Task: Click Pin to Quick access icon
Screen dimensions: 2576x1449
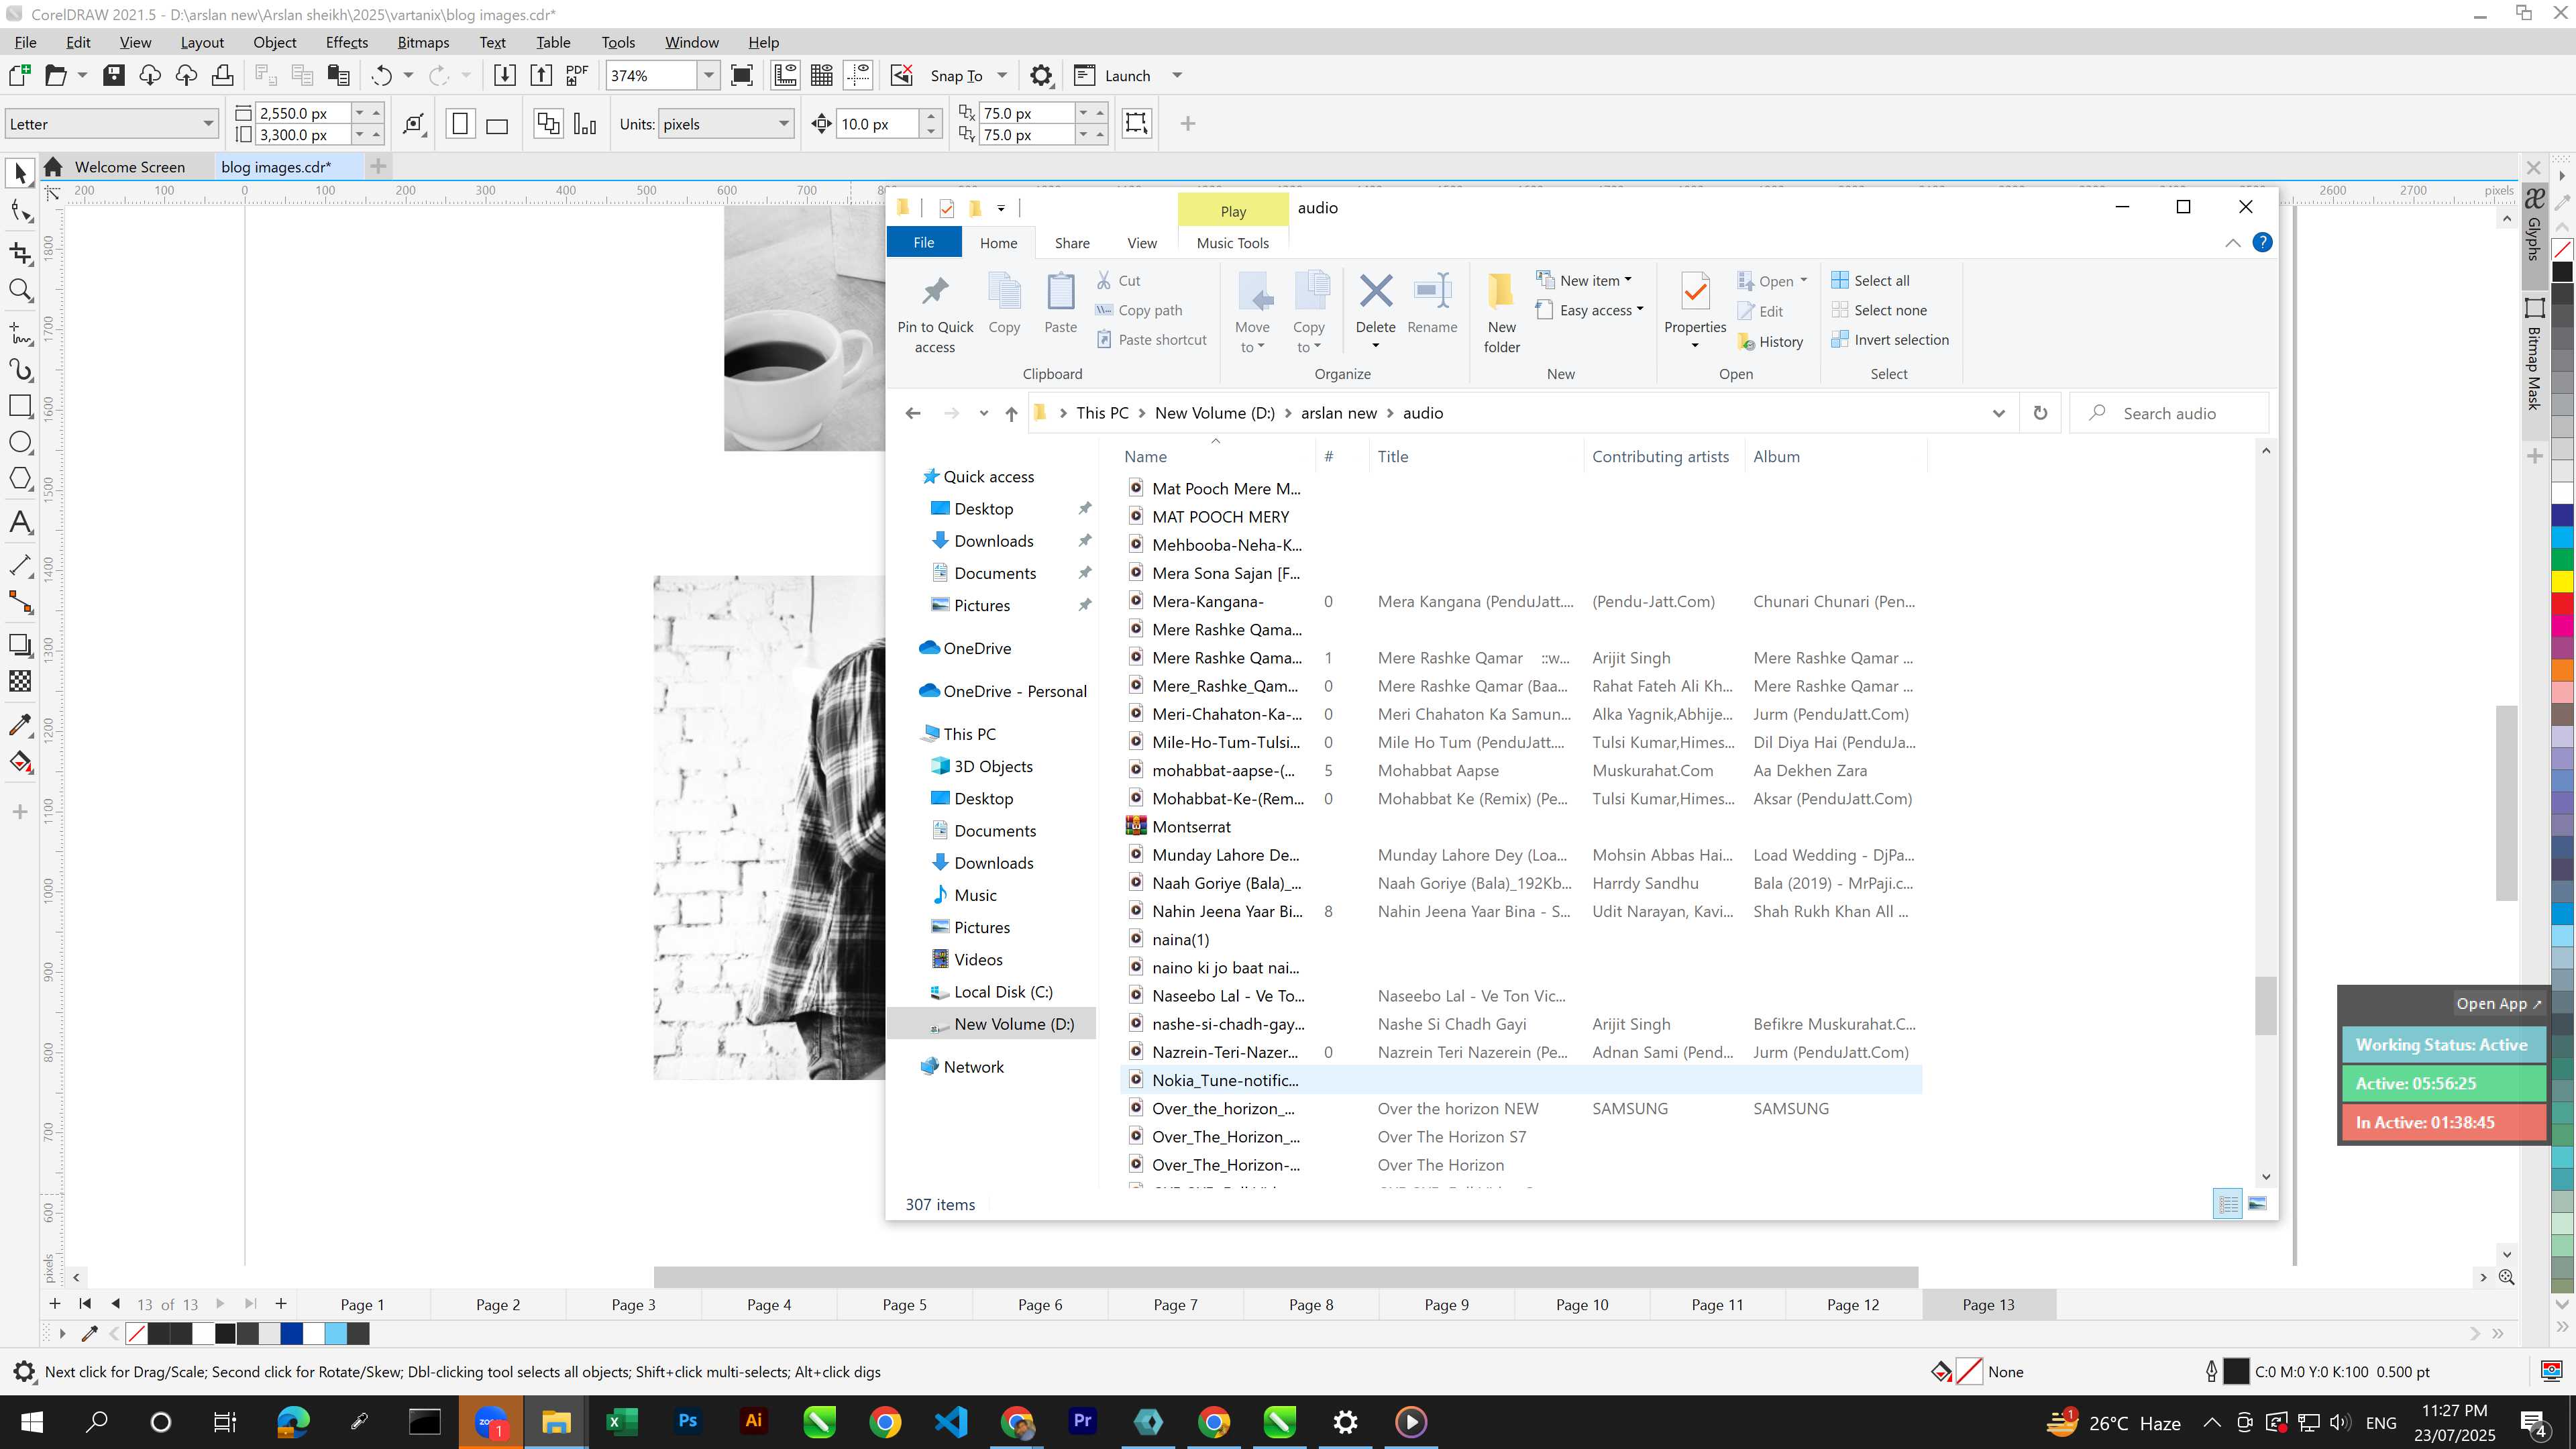Action: point(935,313)
